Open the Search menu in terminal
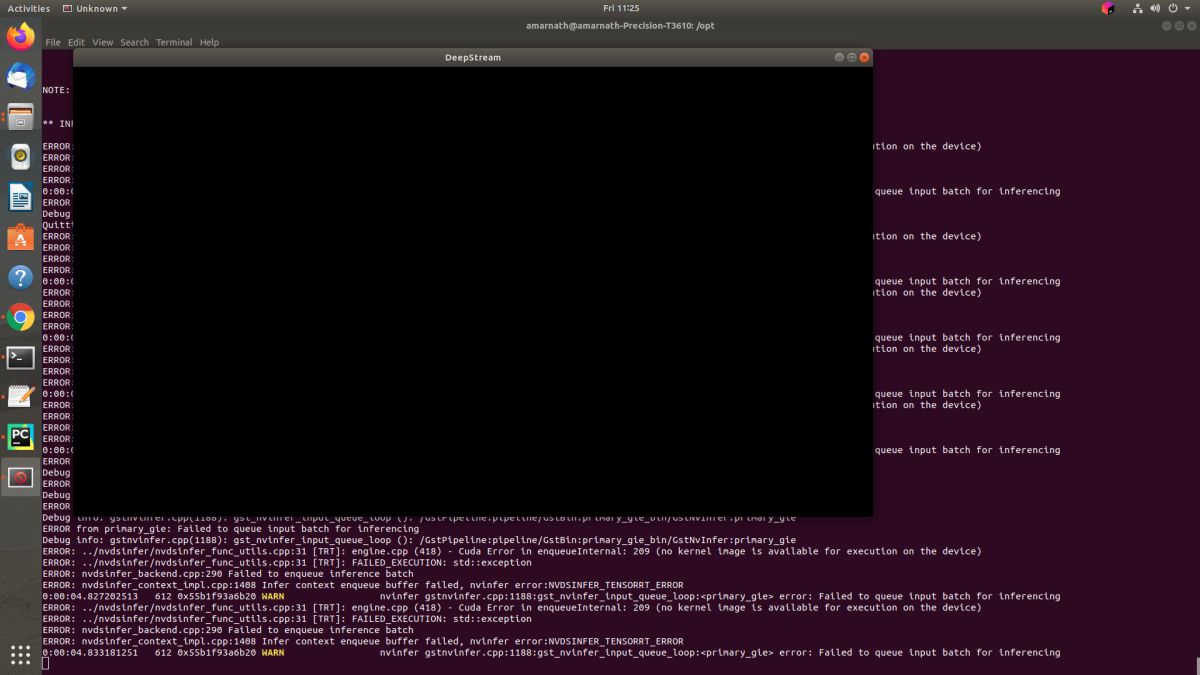1200x675 pixels. click(x=134, y=42)
